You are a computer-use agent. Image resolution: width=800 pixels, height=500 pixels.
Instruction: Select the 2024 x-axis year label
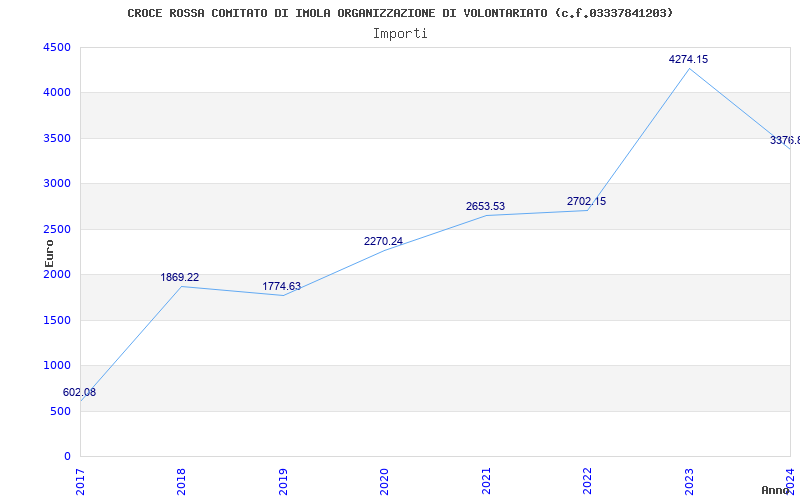tap(790, 482)
